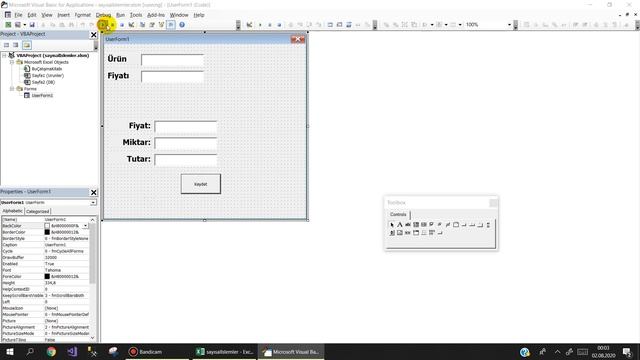Viewport: 640px width, 360px height.
Task: Open the Tools menu
Action: 136,15
